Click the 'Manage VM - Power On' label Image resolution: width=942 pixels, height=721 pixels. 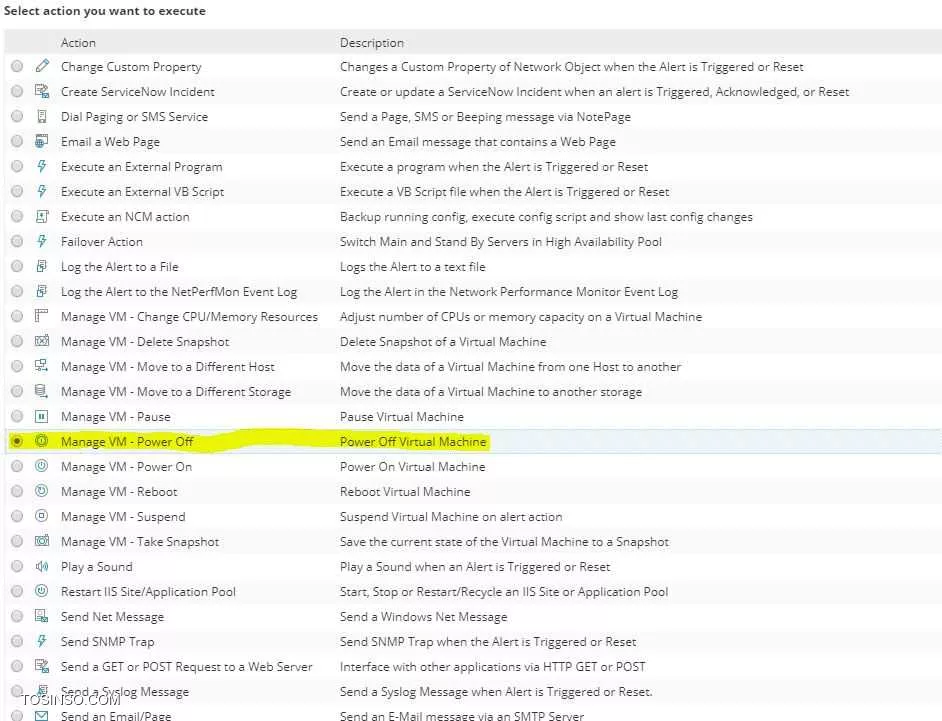tap(126, 467)
